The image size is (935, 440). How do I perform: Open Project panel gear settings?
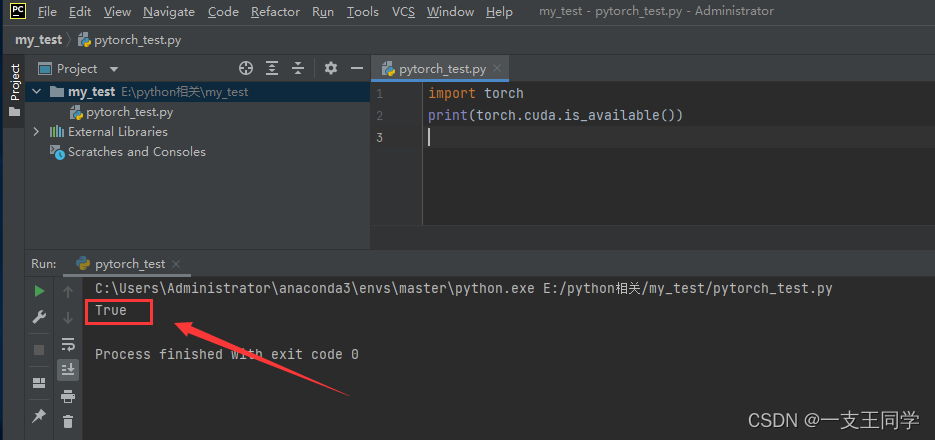pos(331,68)
